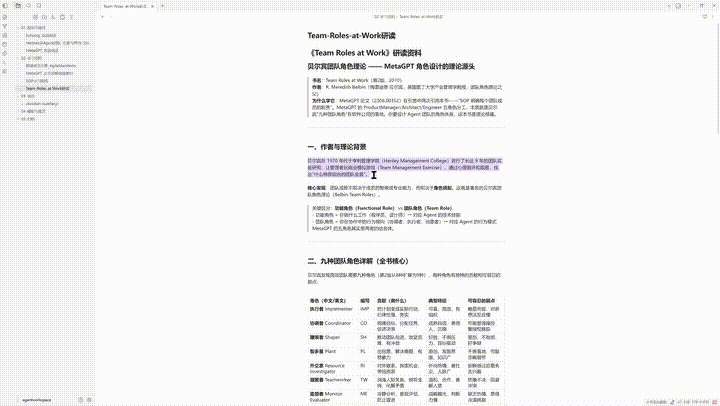Open a new tab with plus
Image resolution: width=720 pixels, height=406 pixels.
[x=163, y=6]
